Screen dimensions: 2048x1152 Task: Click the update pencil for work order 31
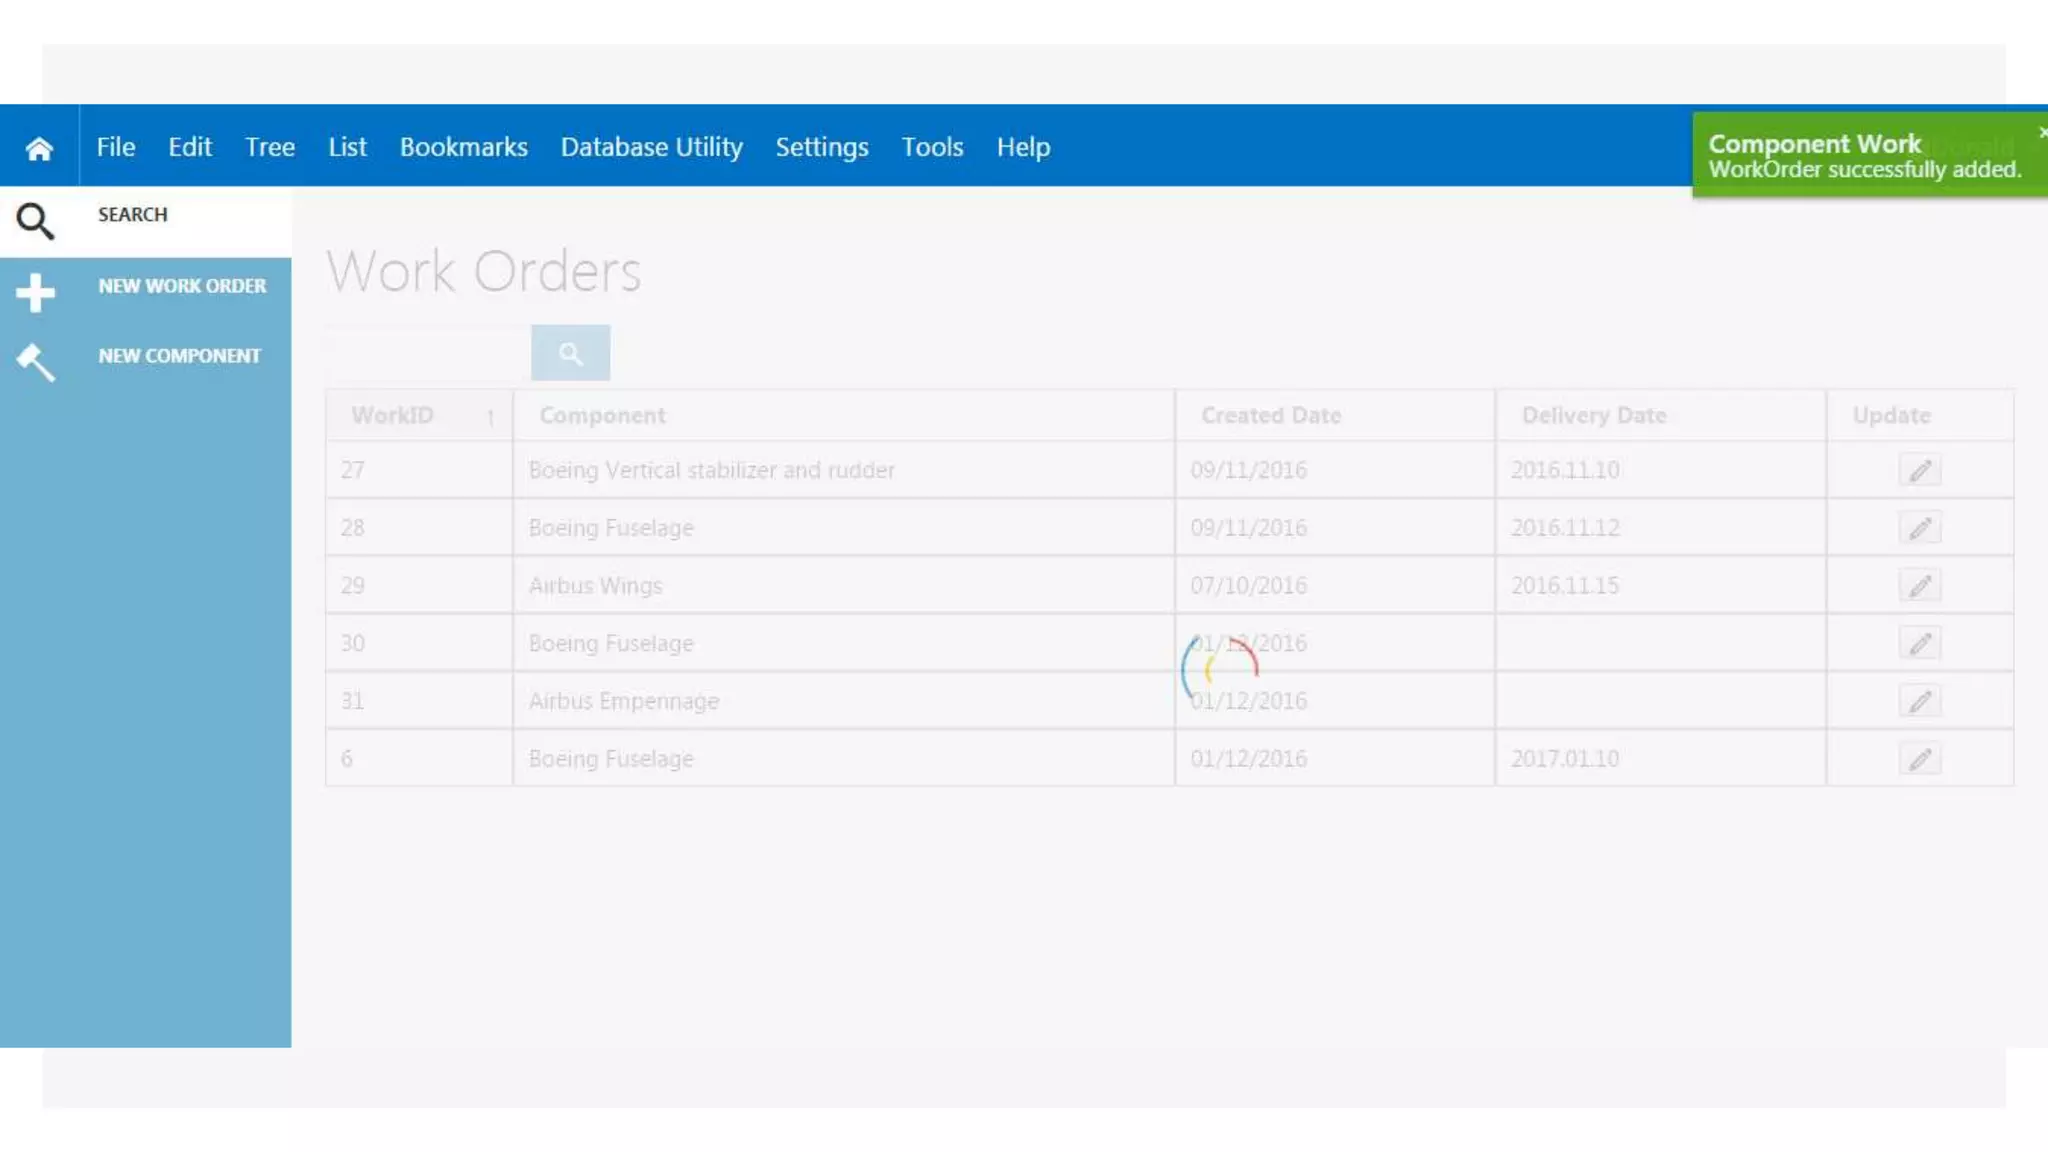pyautogui.click(x=1919, y=702)
